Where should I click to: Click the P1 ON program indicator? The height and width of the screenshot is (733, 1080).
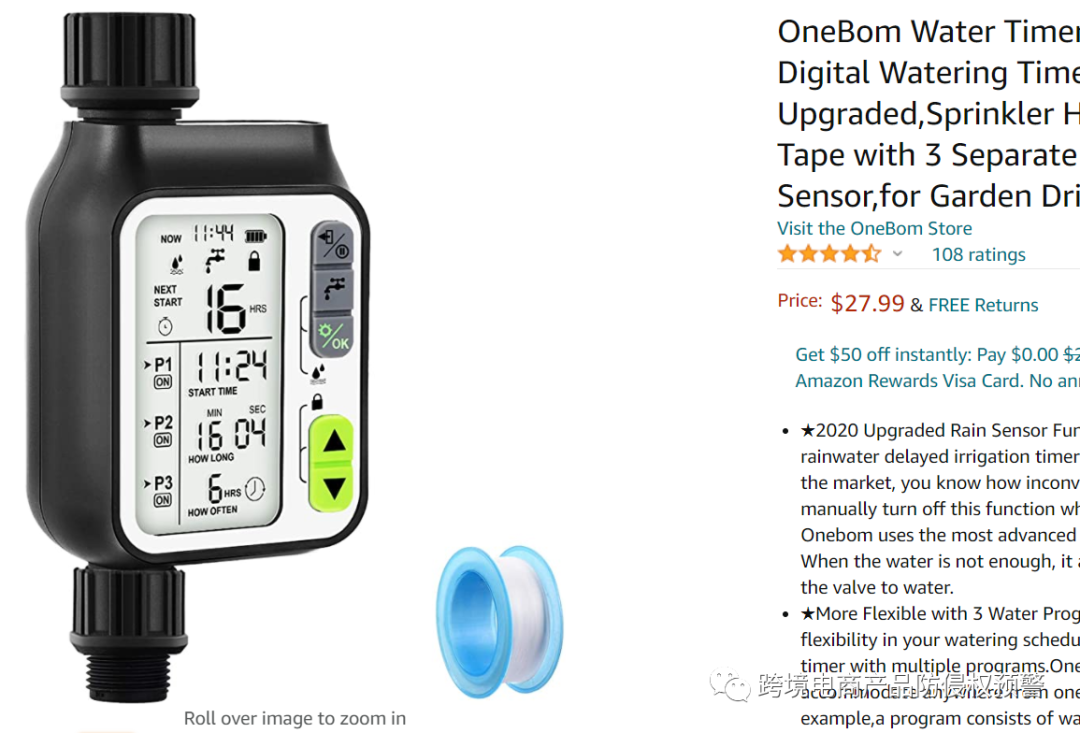tap(161, 373)
